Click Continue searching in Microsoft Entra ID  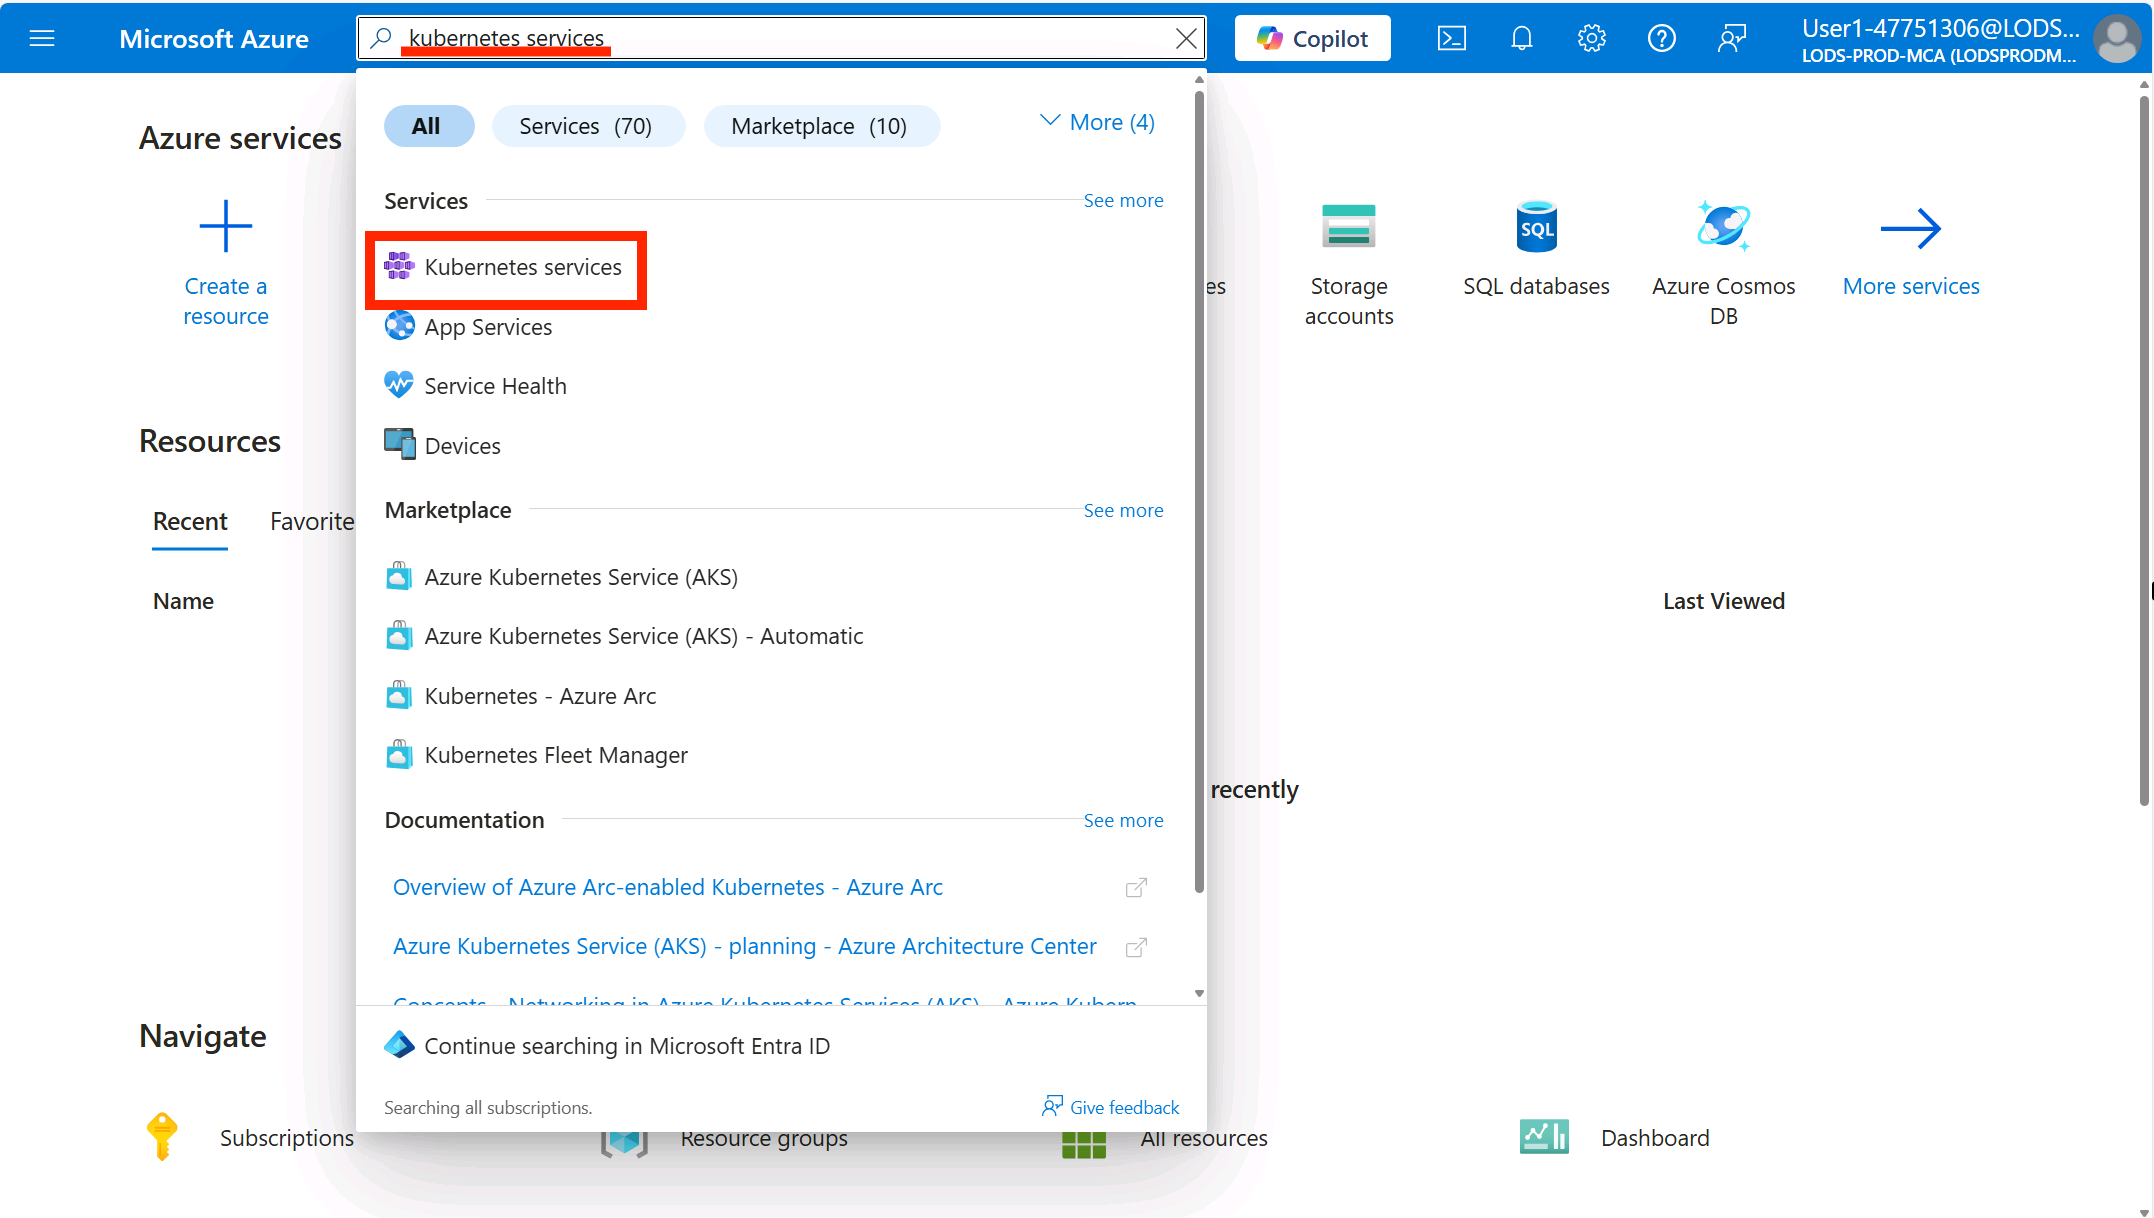tap(608, 1046)
